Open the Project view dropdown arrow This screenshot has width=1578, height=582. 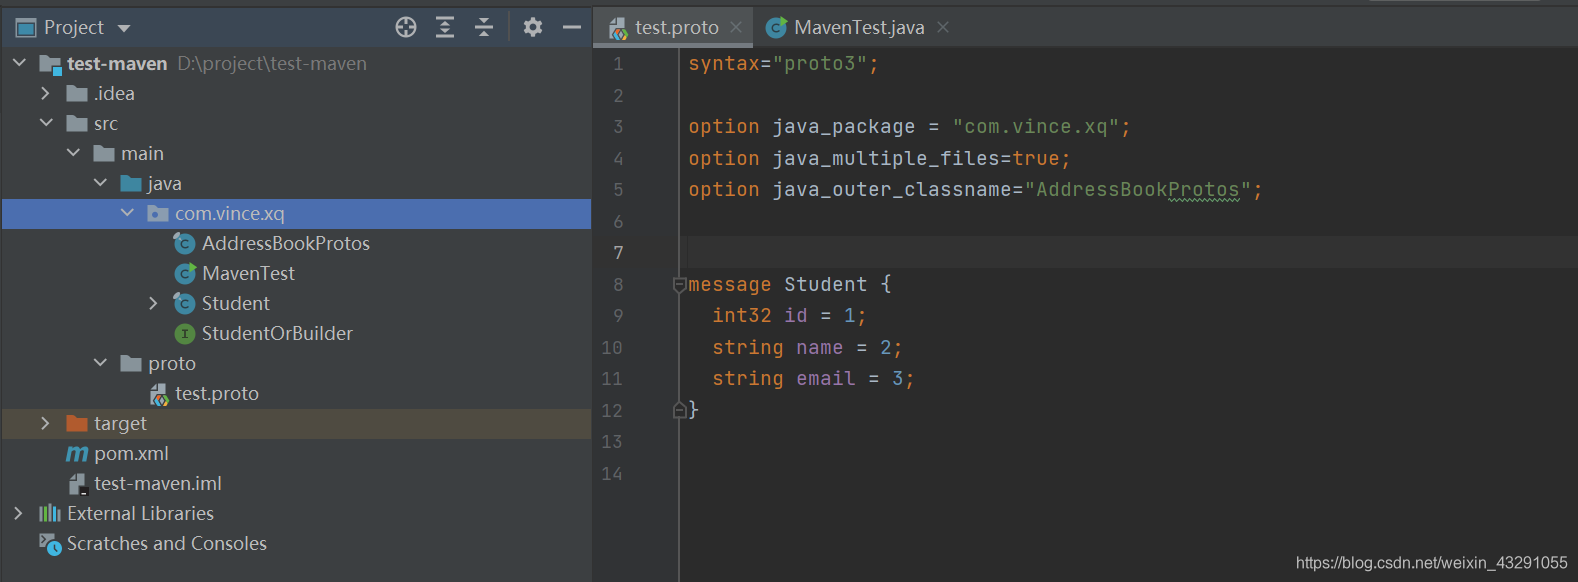[x=124, y=28]
